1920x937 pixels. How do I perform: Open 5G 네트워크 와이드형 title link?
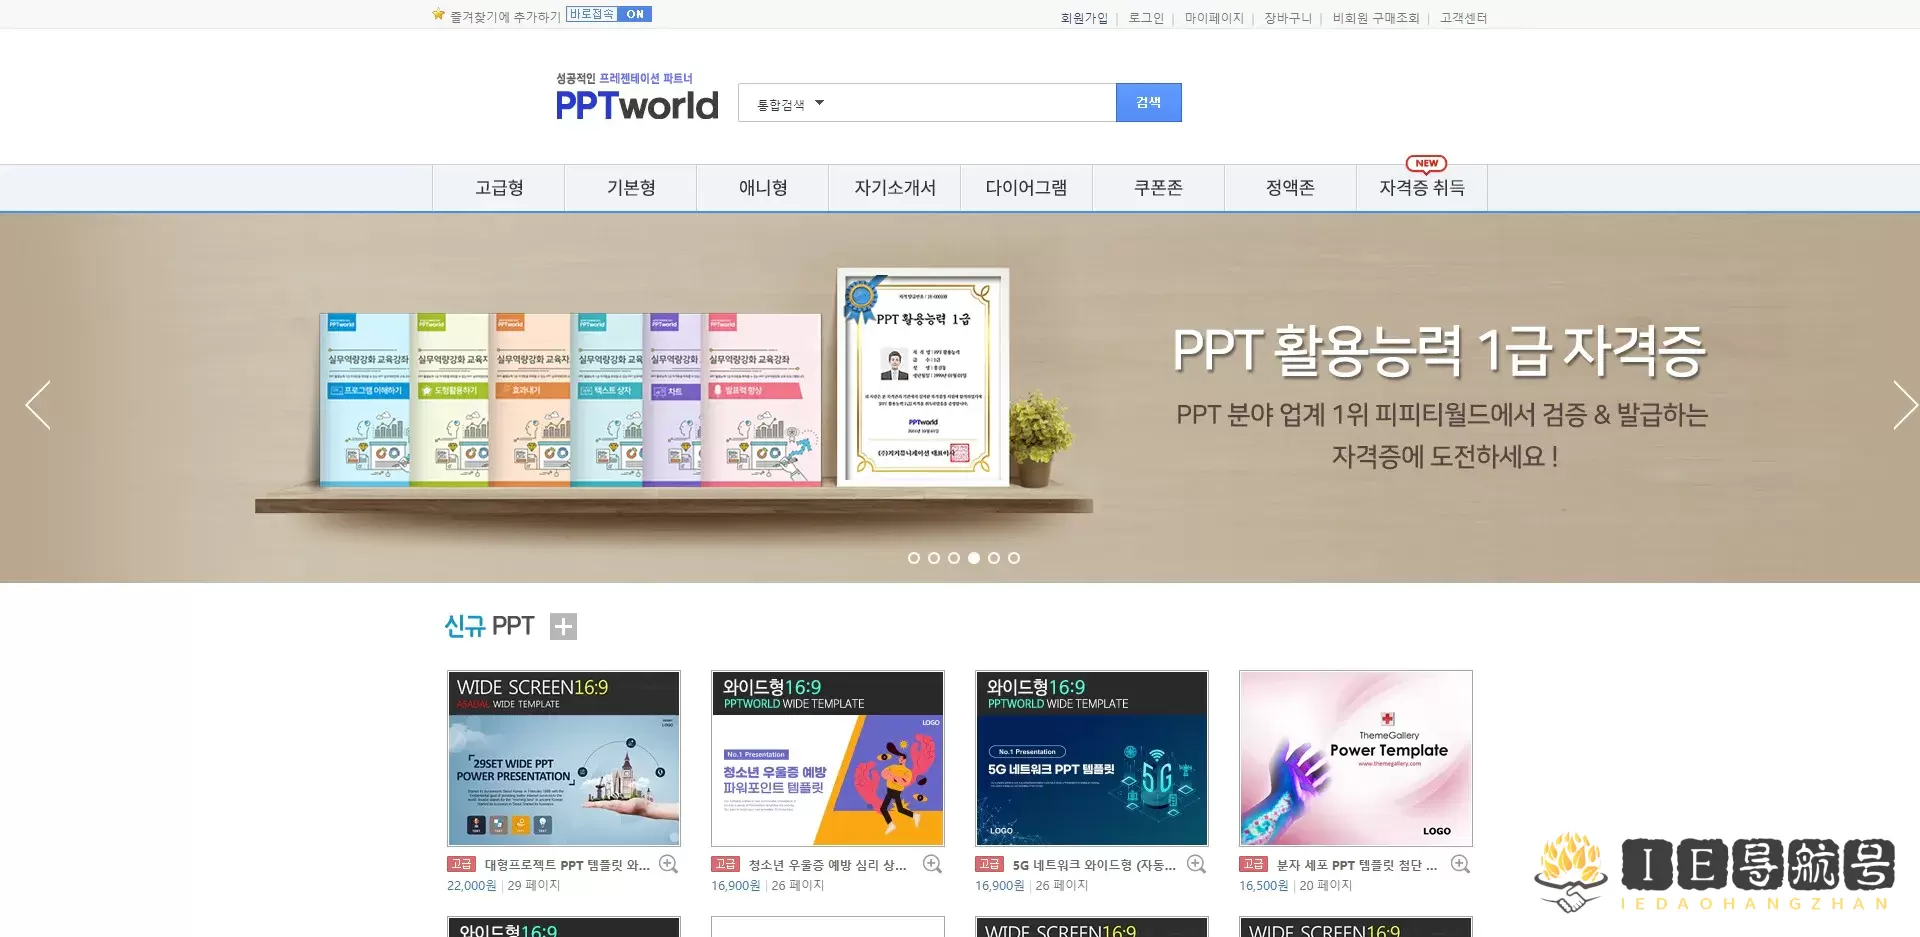(x=1094, y=865)
